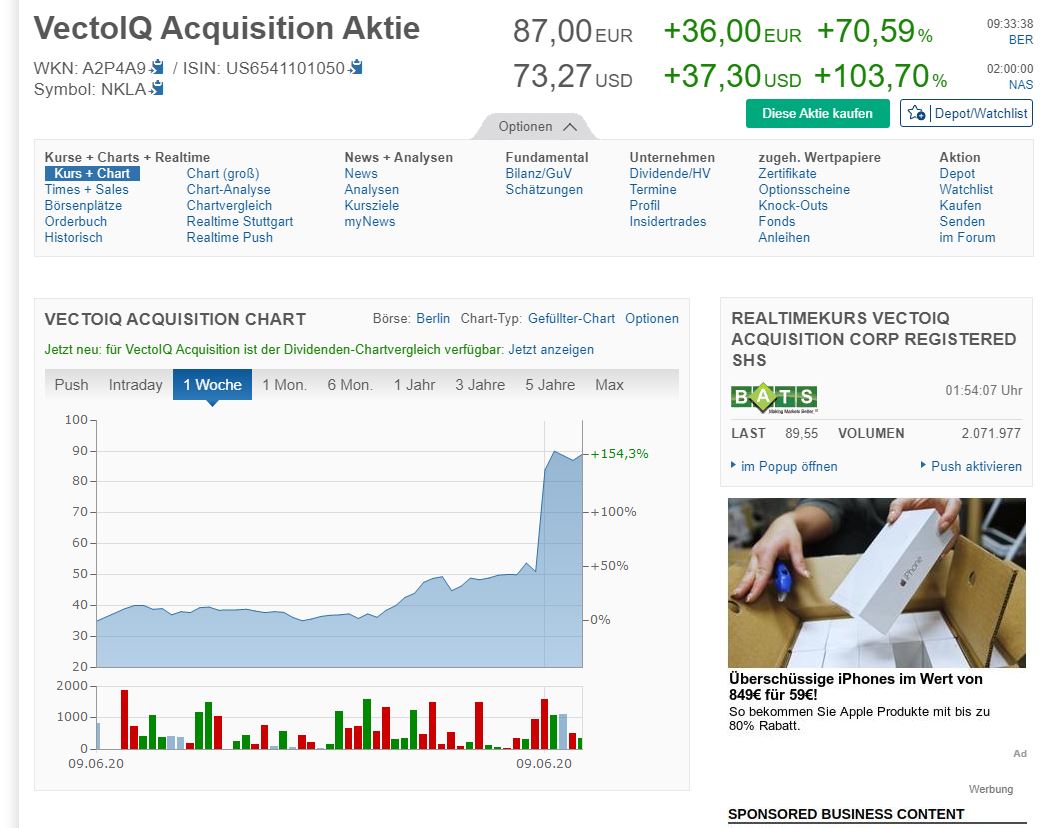Open the chart Optionen link
1046x828 pixels.
click(x=651, y=319)
